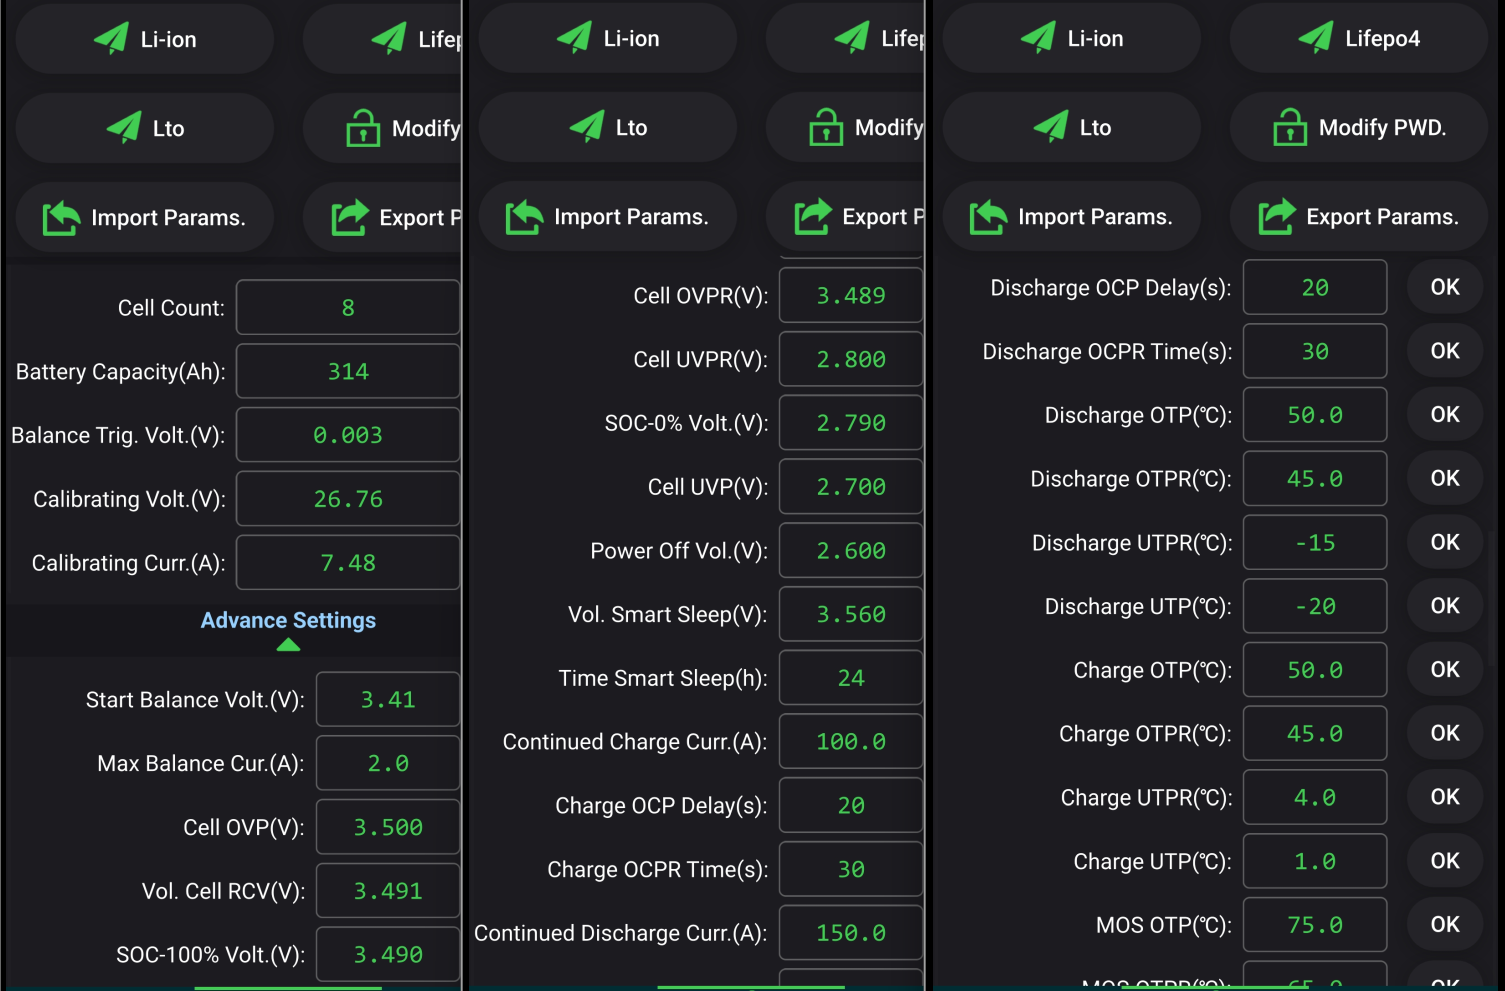
Task: Select the Battery Capacity(Ah) value field
Action: (x=348, y=372)
